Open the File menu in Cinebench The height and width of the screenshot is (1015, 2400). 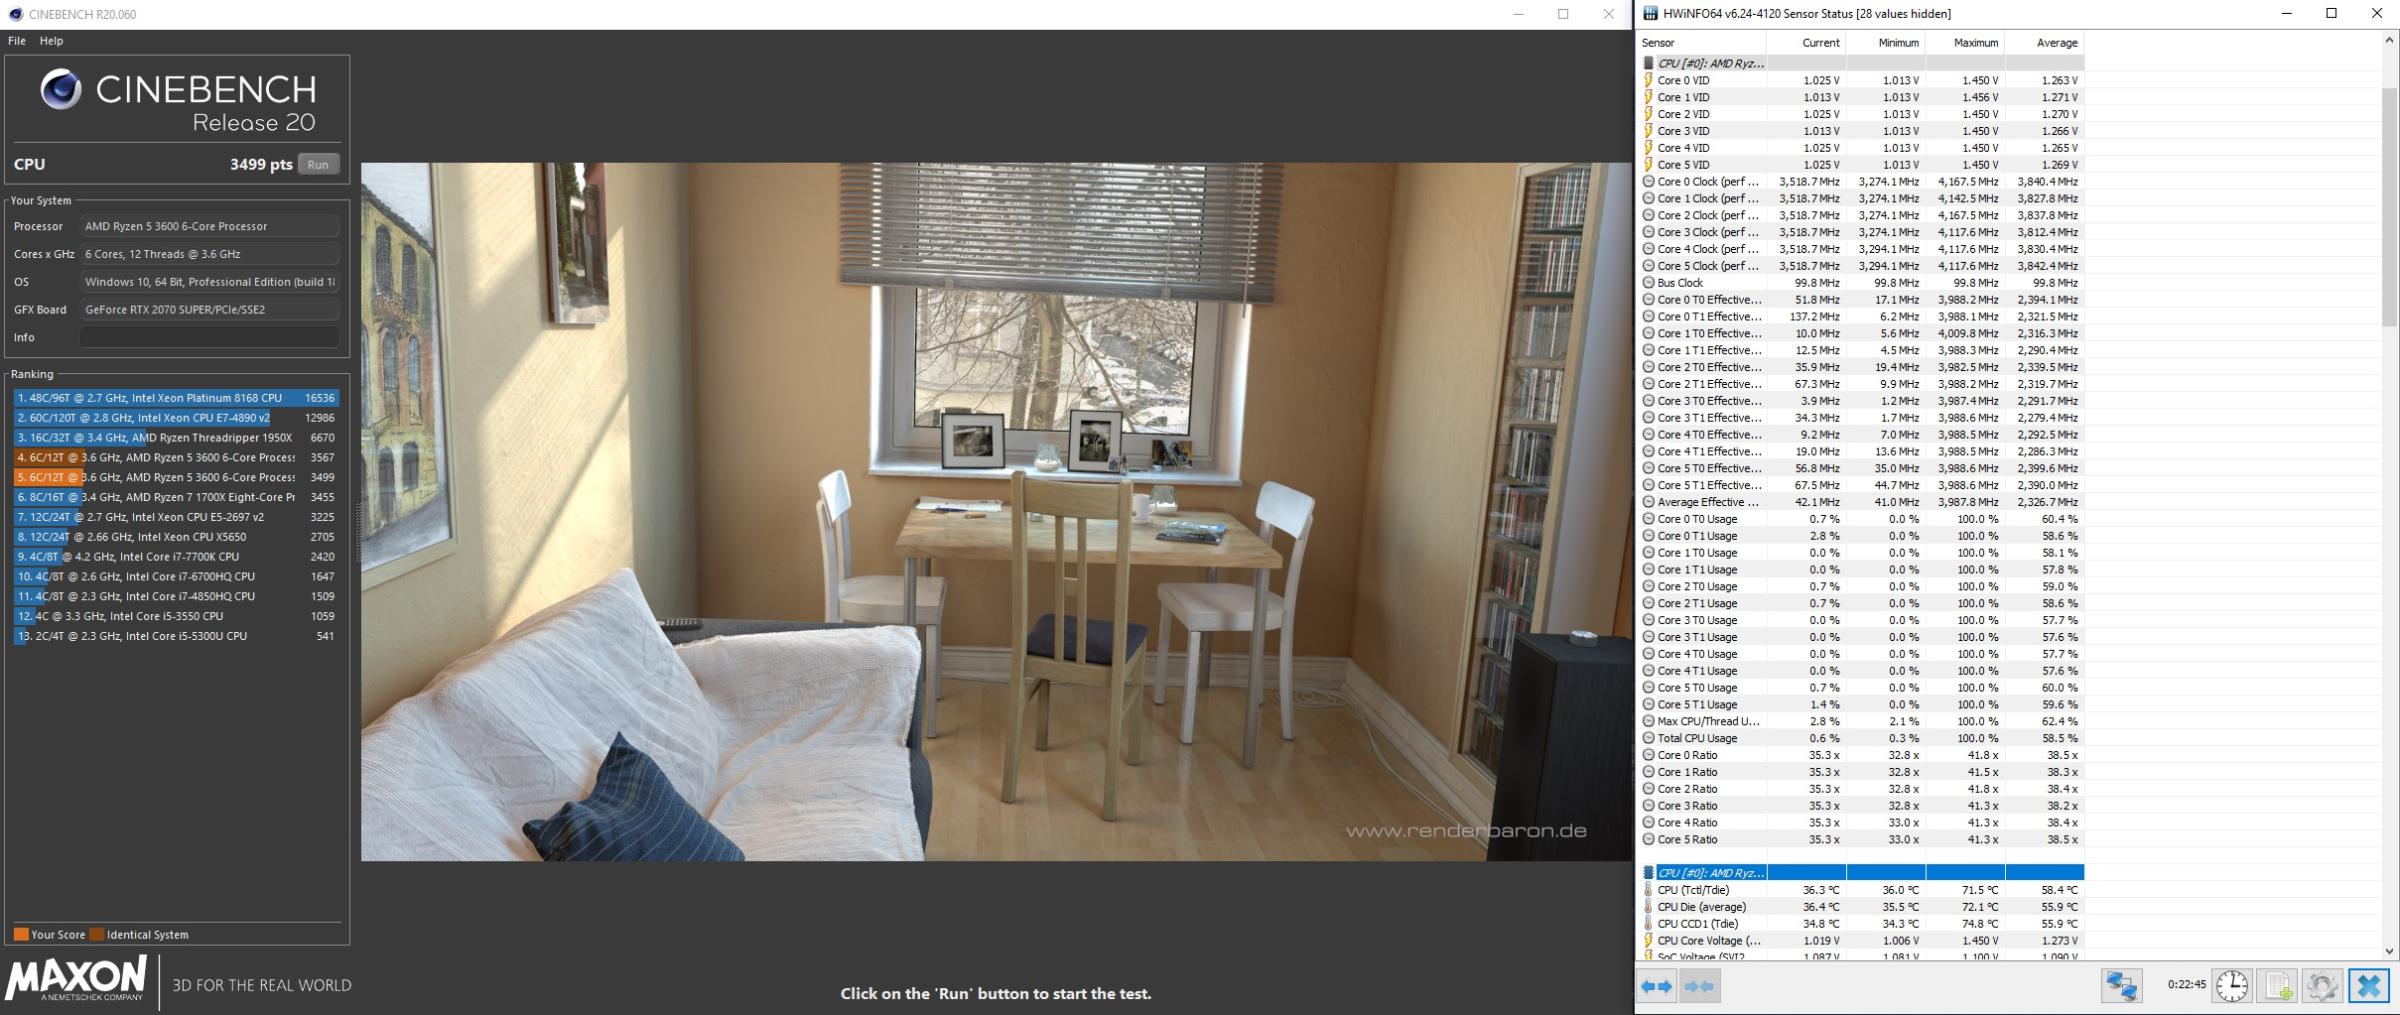pyautogui.click(x=17, y=41)
